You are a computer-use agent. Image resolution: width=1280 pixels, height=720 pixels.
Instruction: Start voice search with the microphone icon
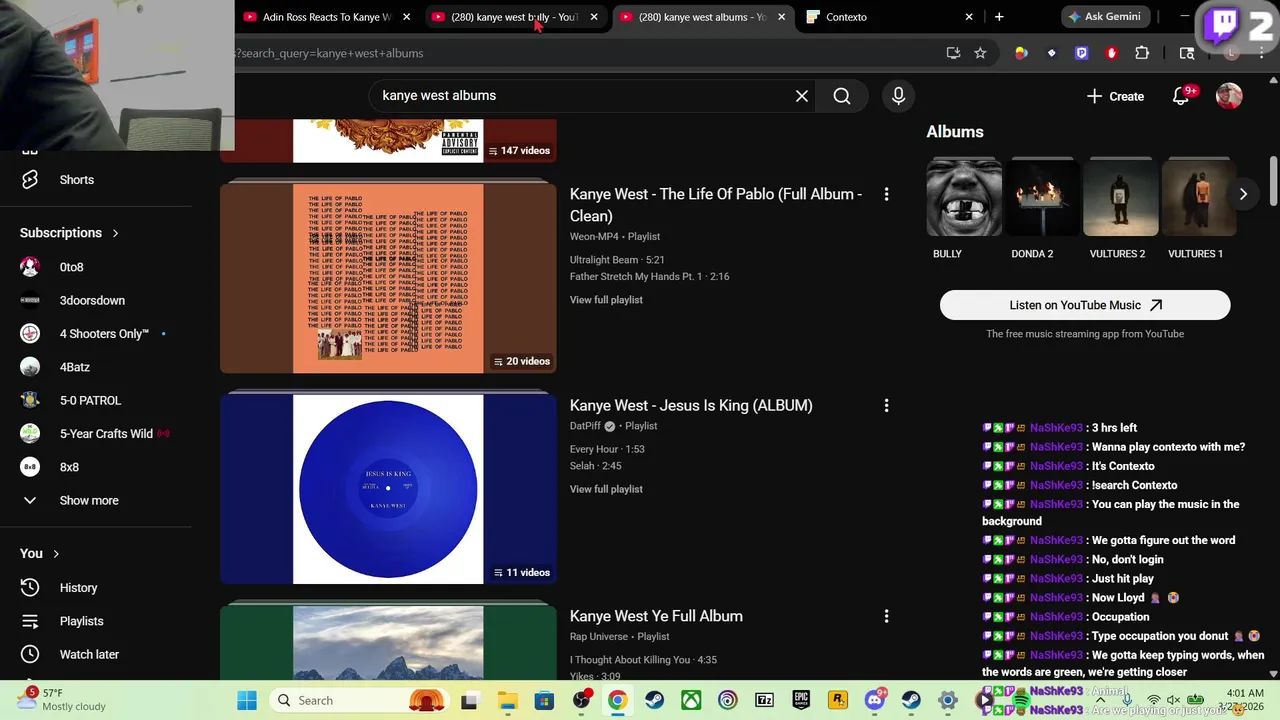click(898, 96)
